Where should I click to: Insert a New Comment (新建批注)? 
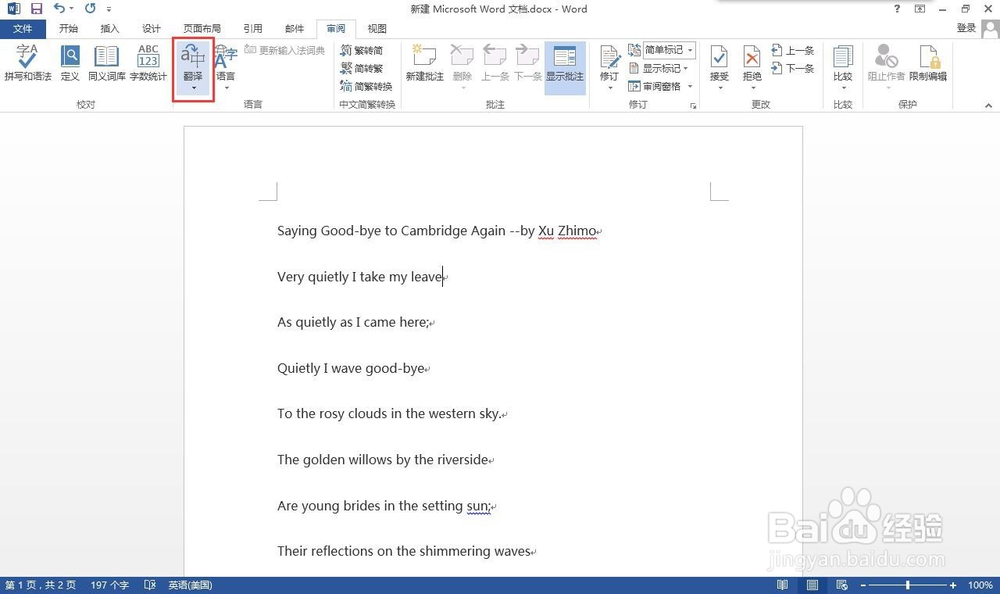424,63
